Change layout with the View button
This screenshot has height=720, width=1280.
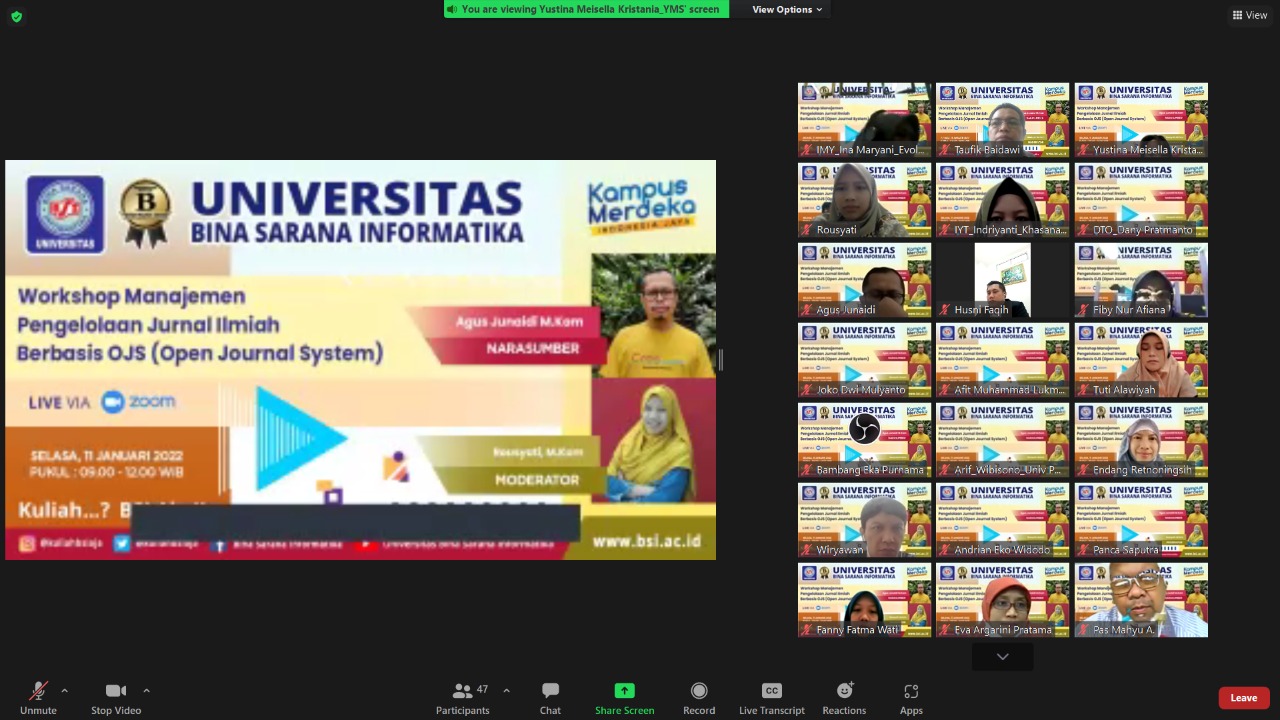click(1250, 15)
